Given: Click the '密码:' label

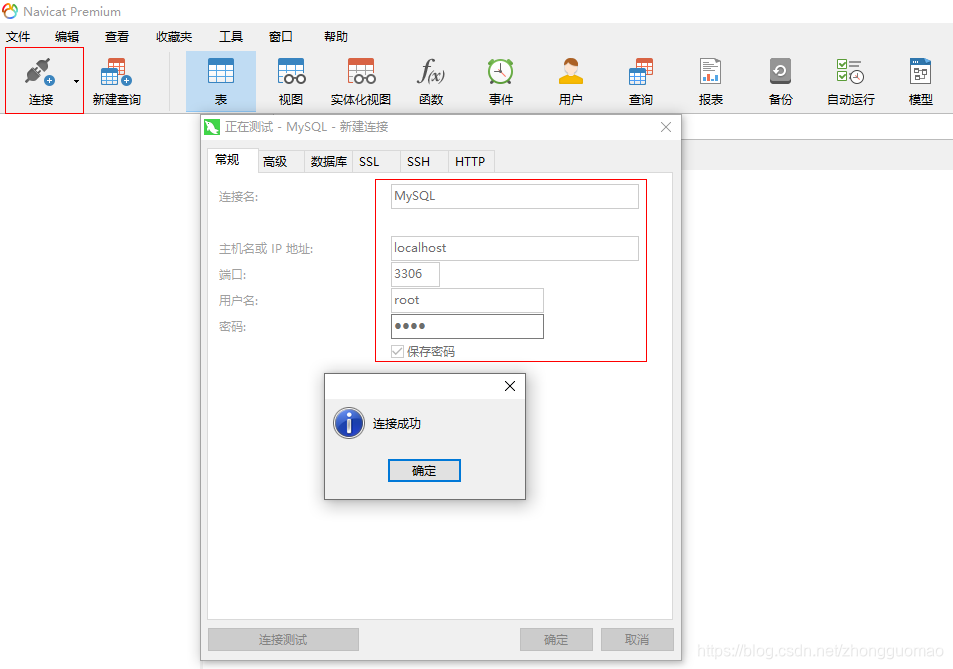Looking at the screenshot, I should pos(232,327).
